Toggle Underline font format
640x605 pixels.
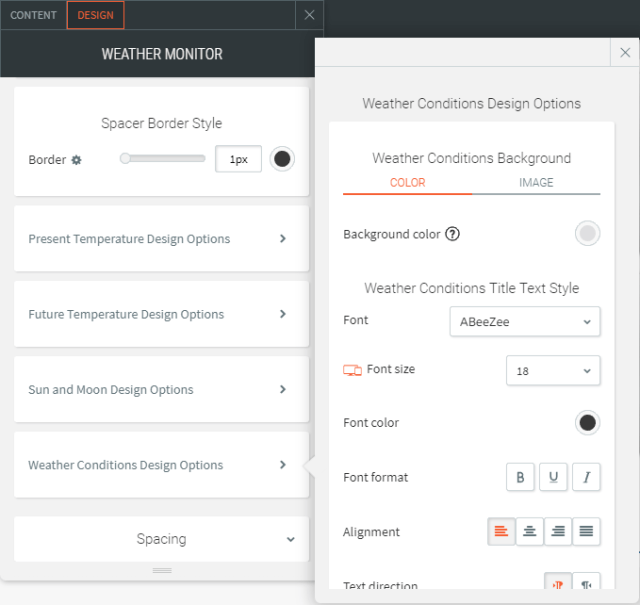tap(553, 477)
